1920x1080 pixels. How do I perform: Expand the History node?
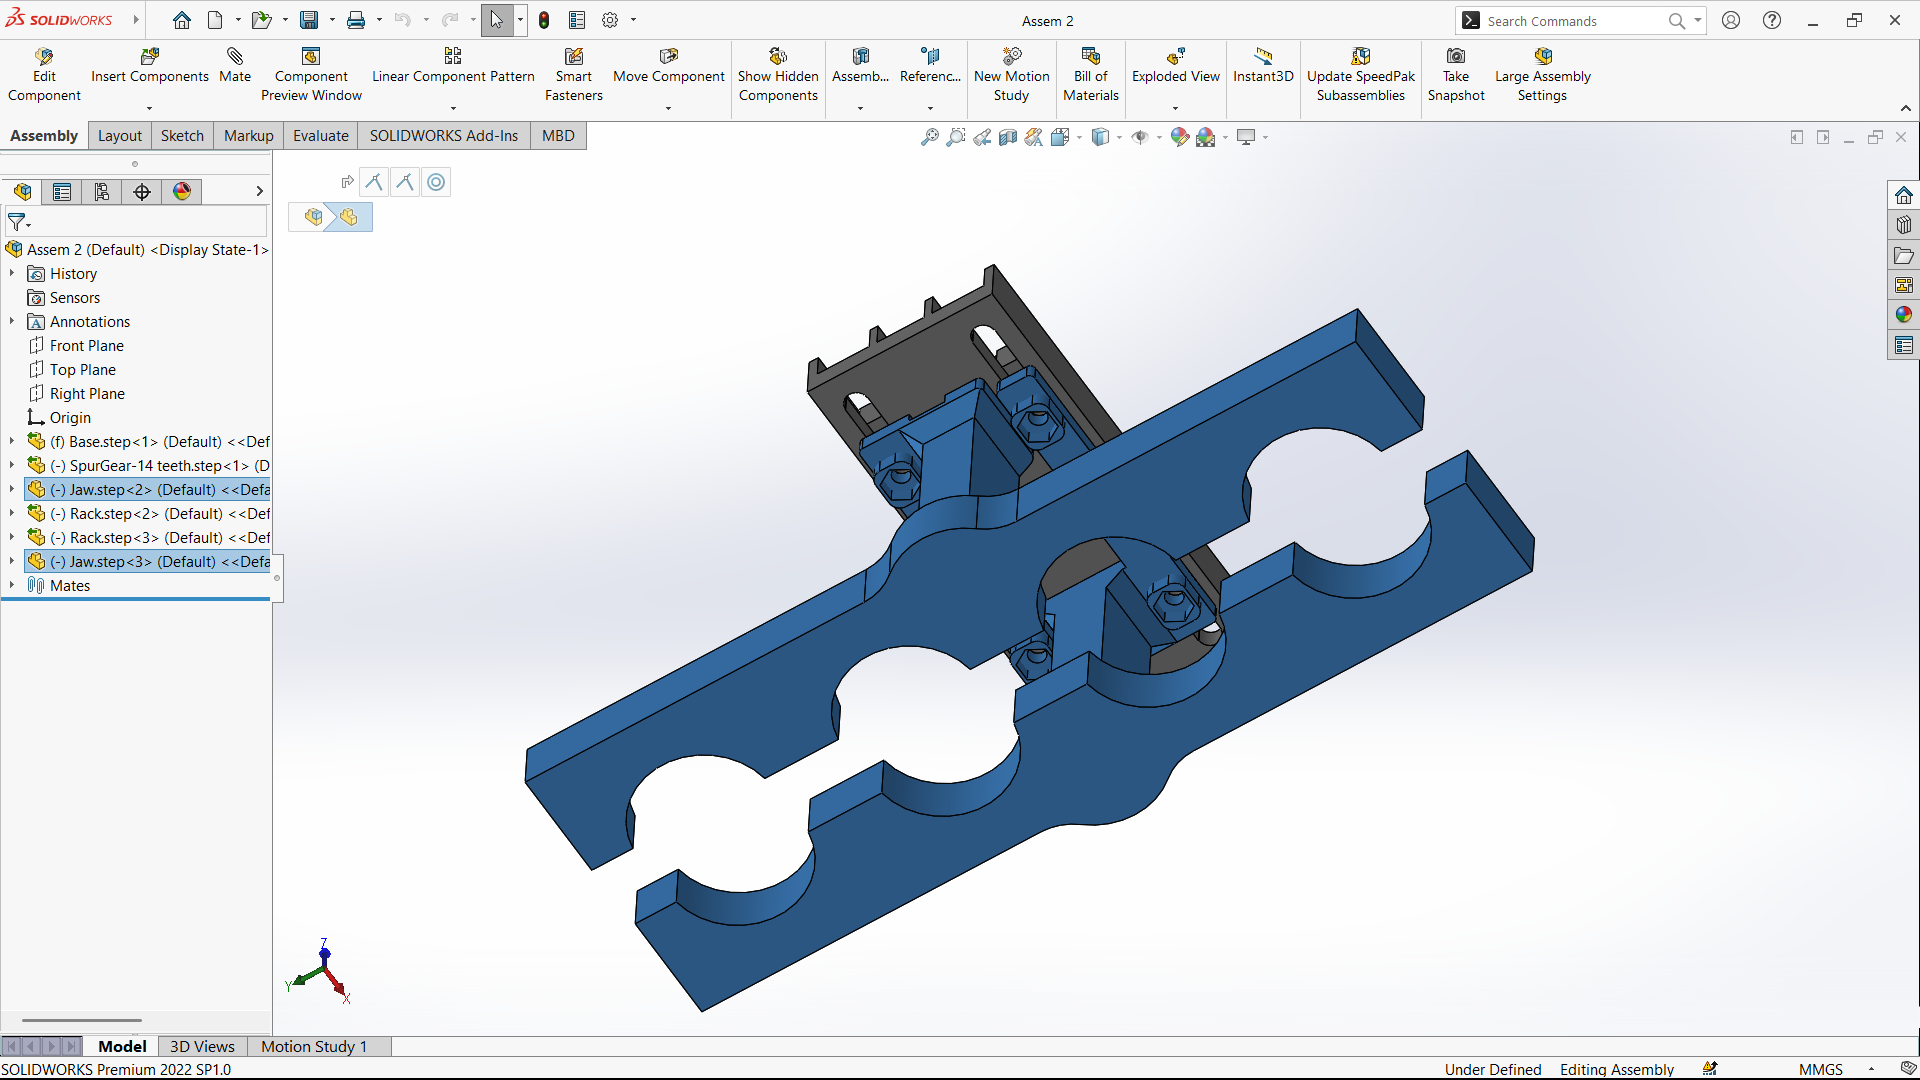click(12, 274)
